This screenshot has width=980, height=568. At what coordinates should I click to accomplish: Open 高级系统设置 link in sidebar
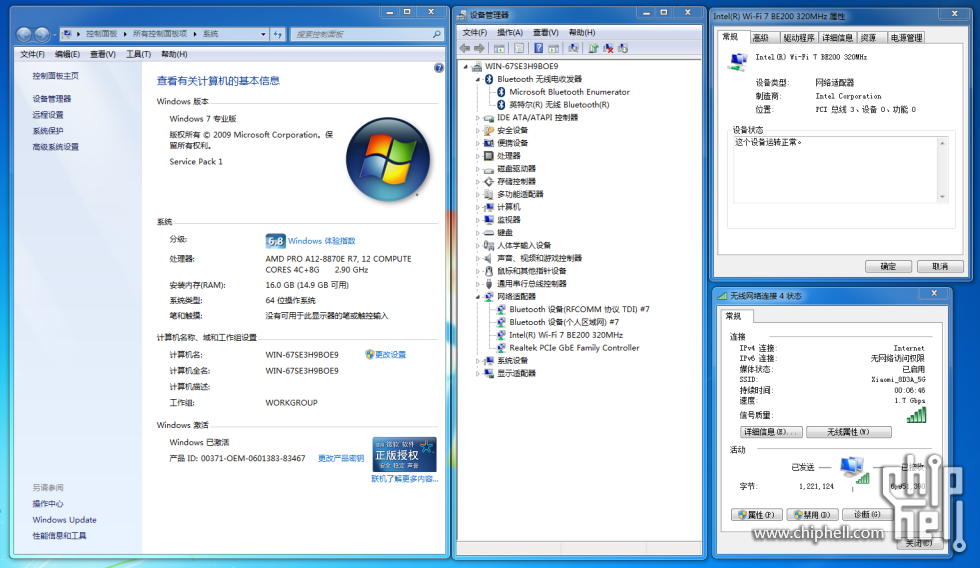(x=56, y=147)
